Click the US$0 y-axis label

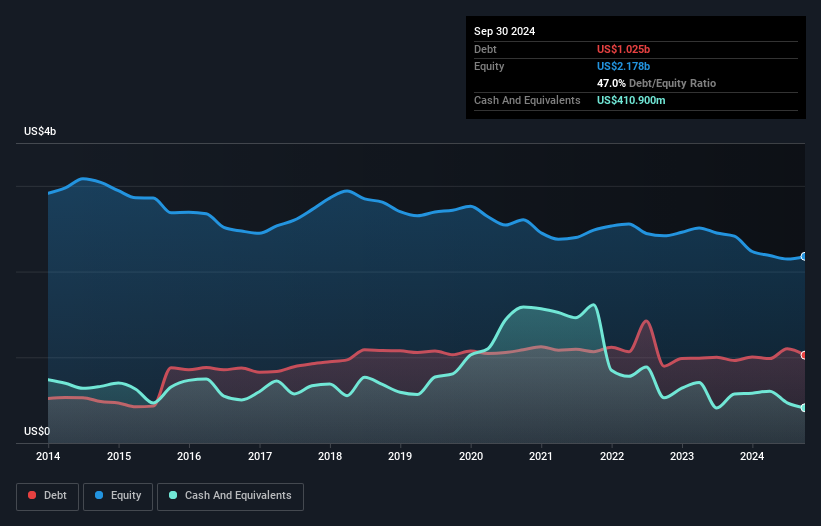pyautogui.click(x=37, y=432)
